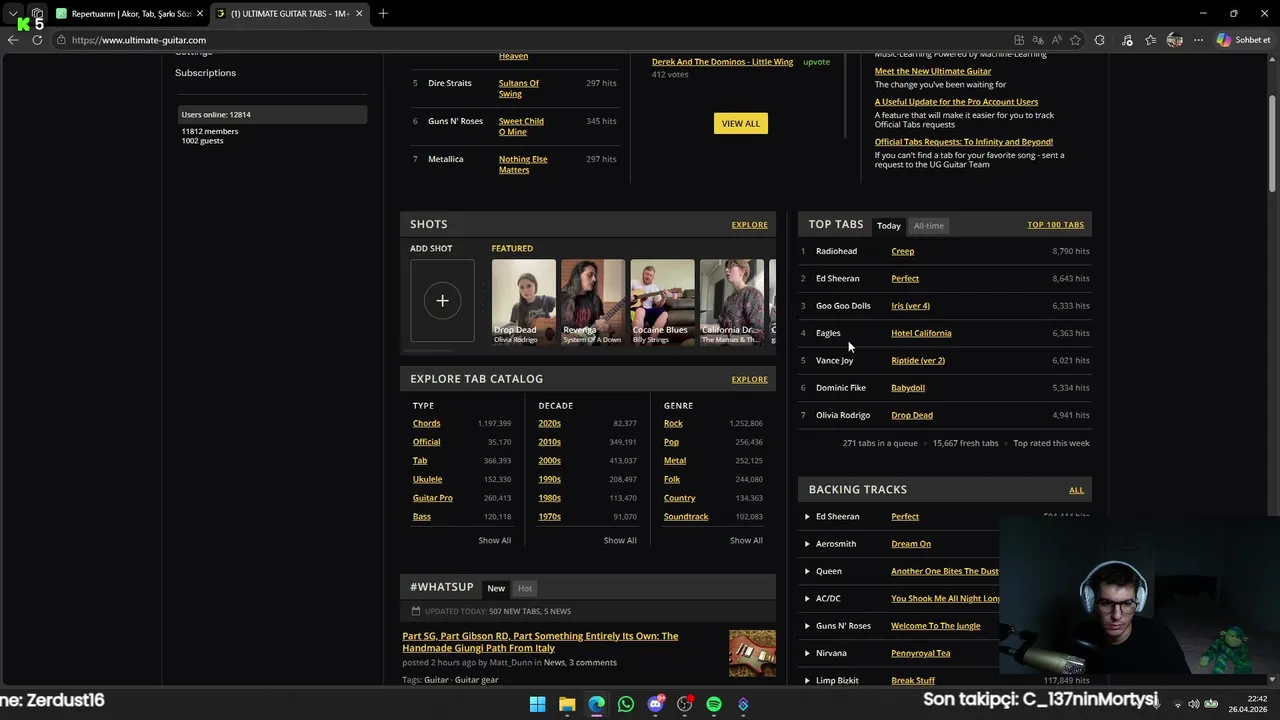Show All under the DECADE column
This screenshot has height=720, width=1280.
[620, 540]
